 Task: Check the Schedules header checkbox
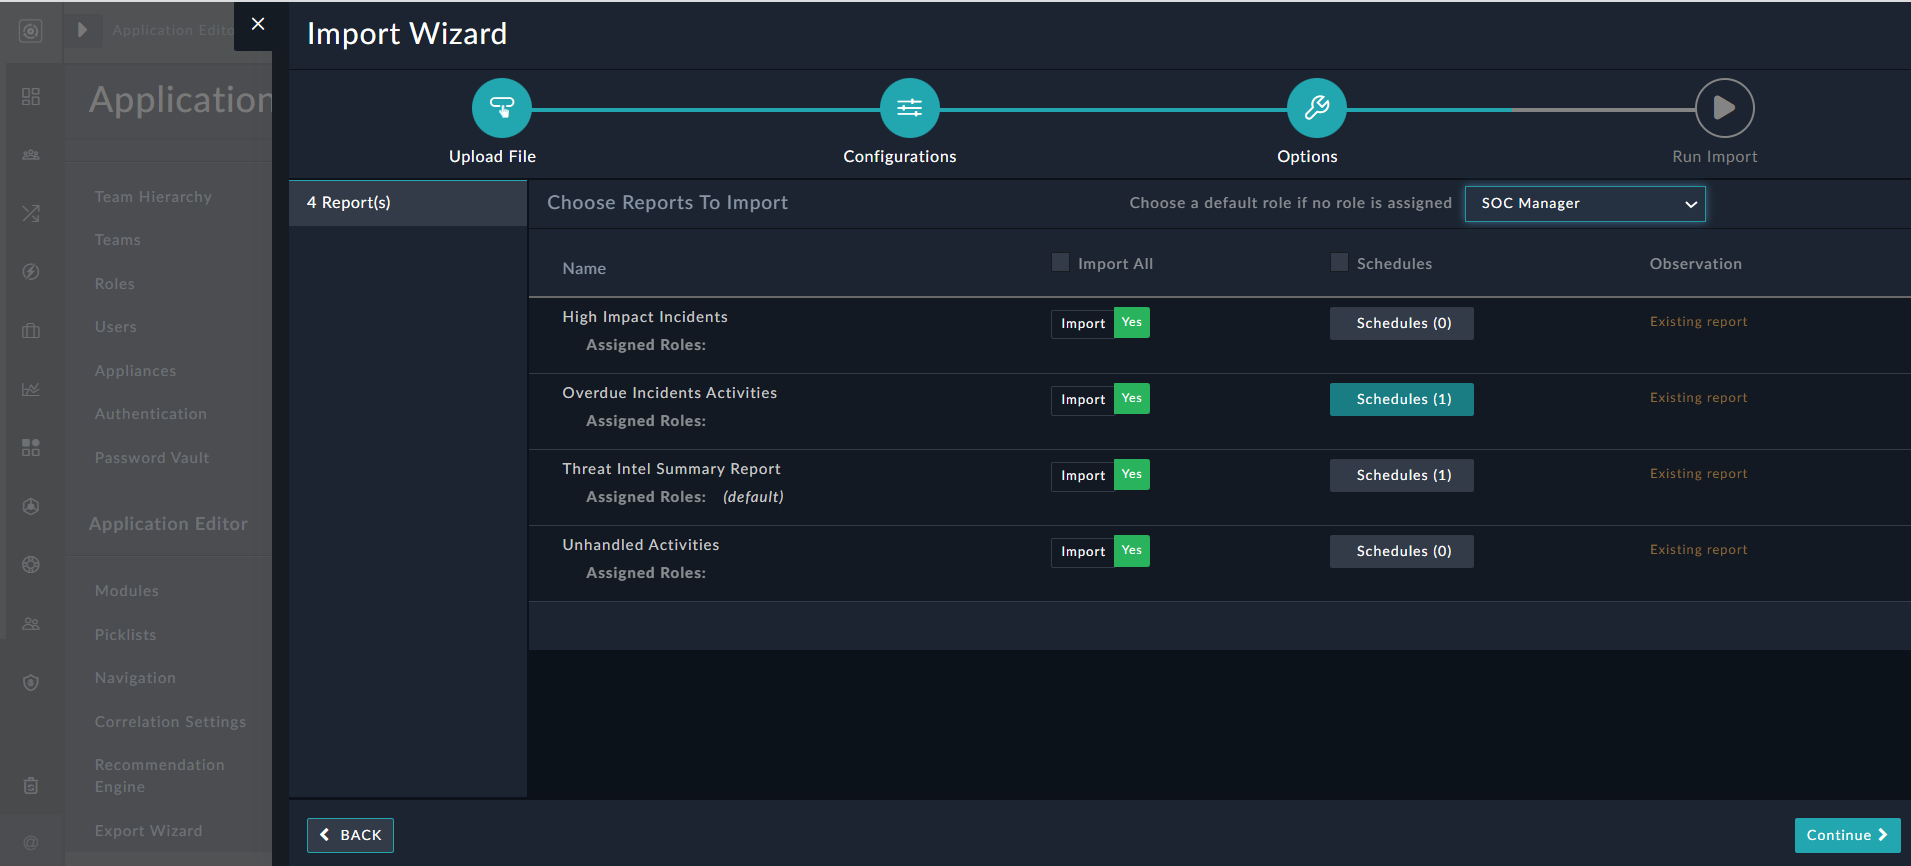coord(1339,262)
